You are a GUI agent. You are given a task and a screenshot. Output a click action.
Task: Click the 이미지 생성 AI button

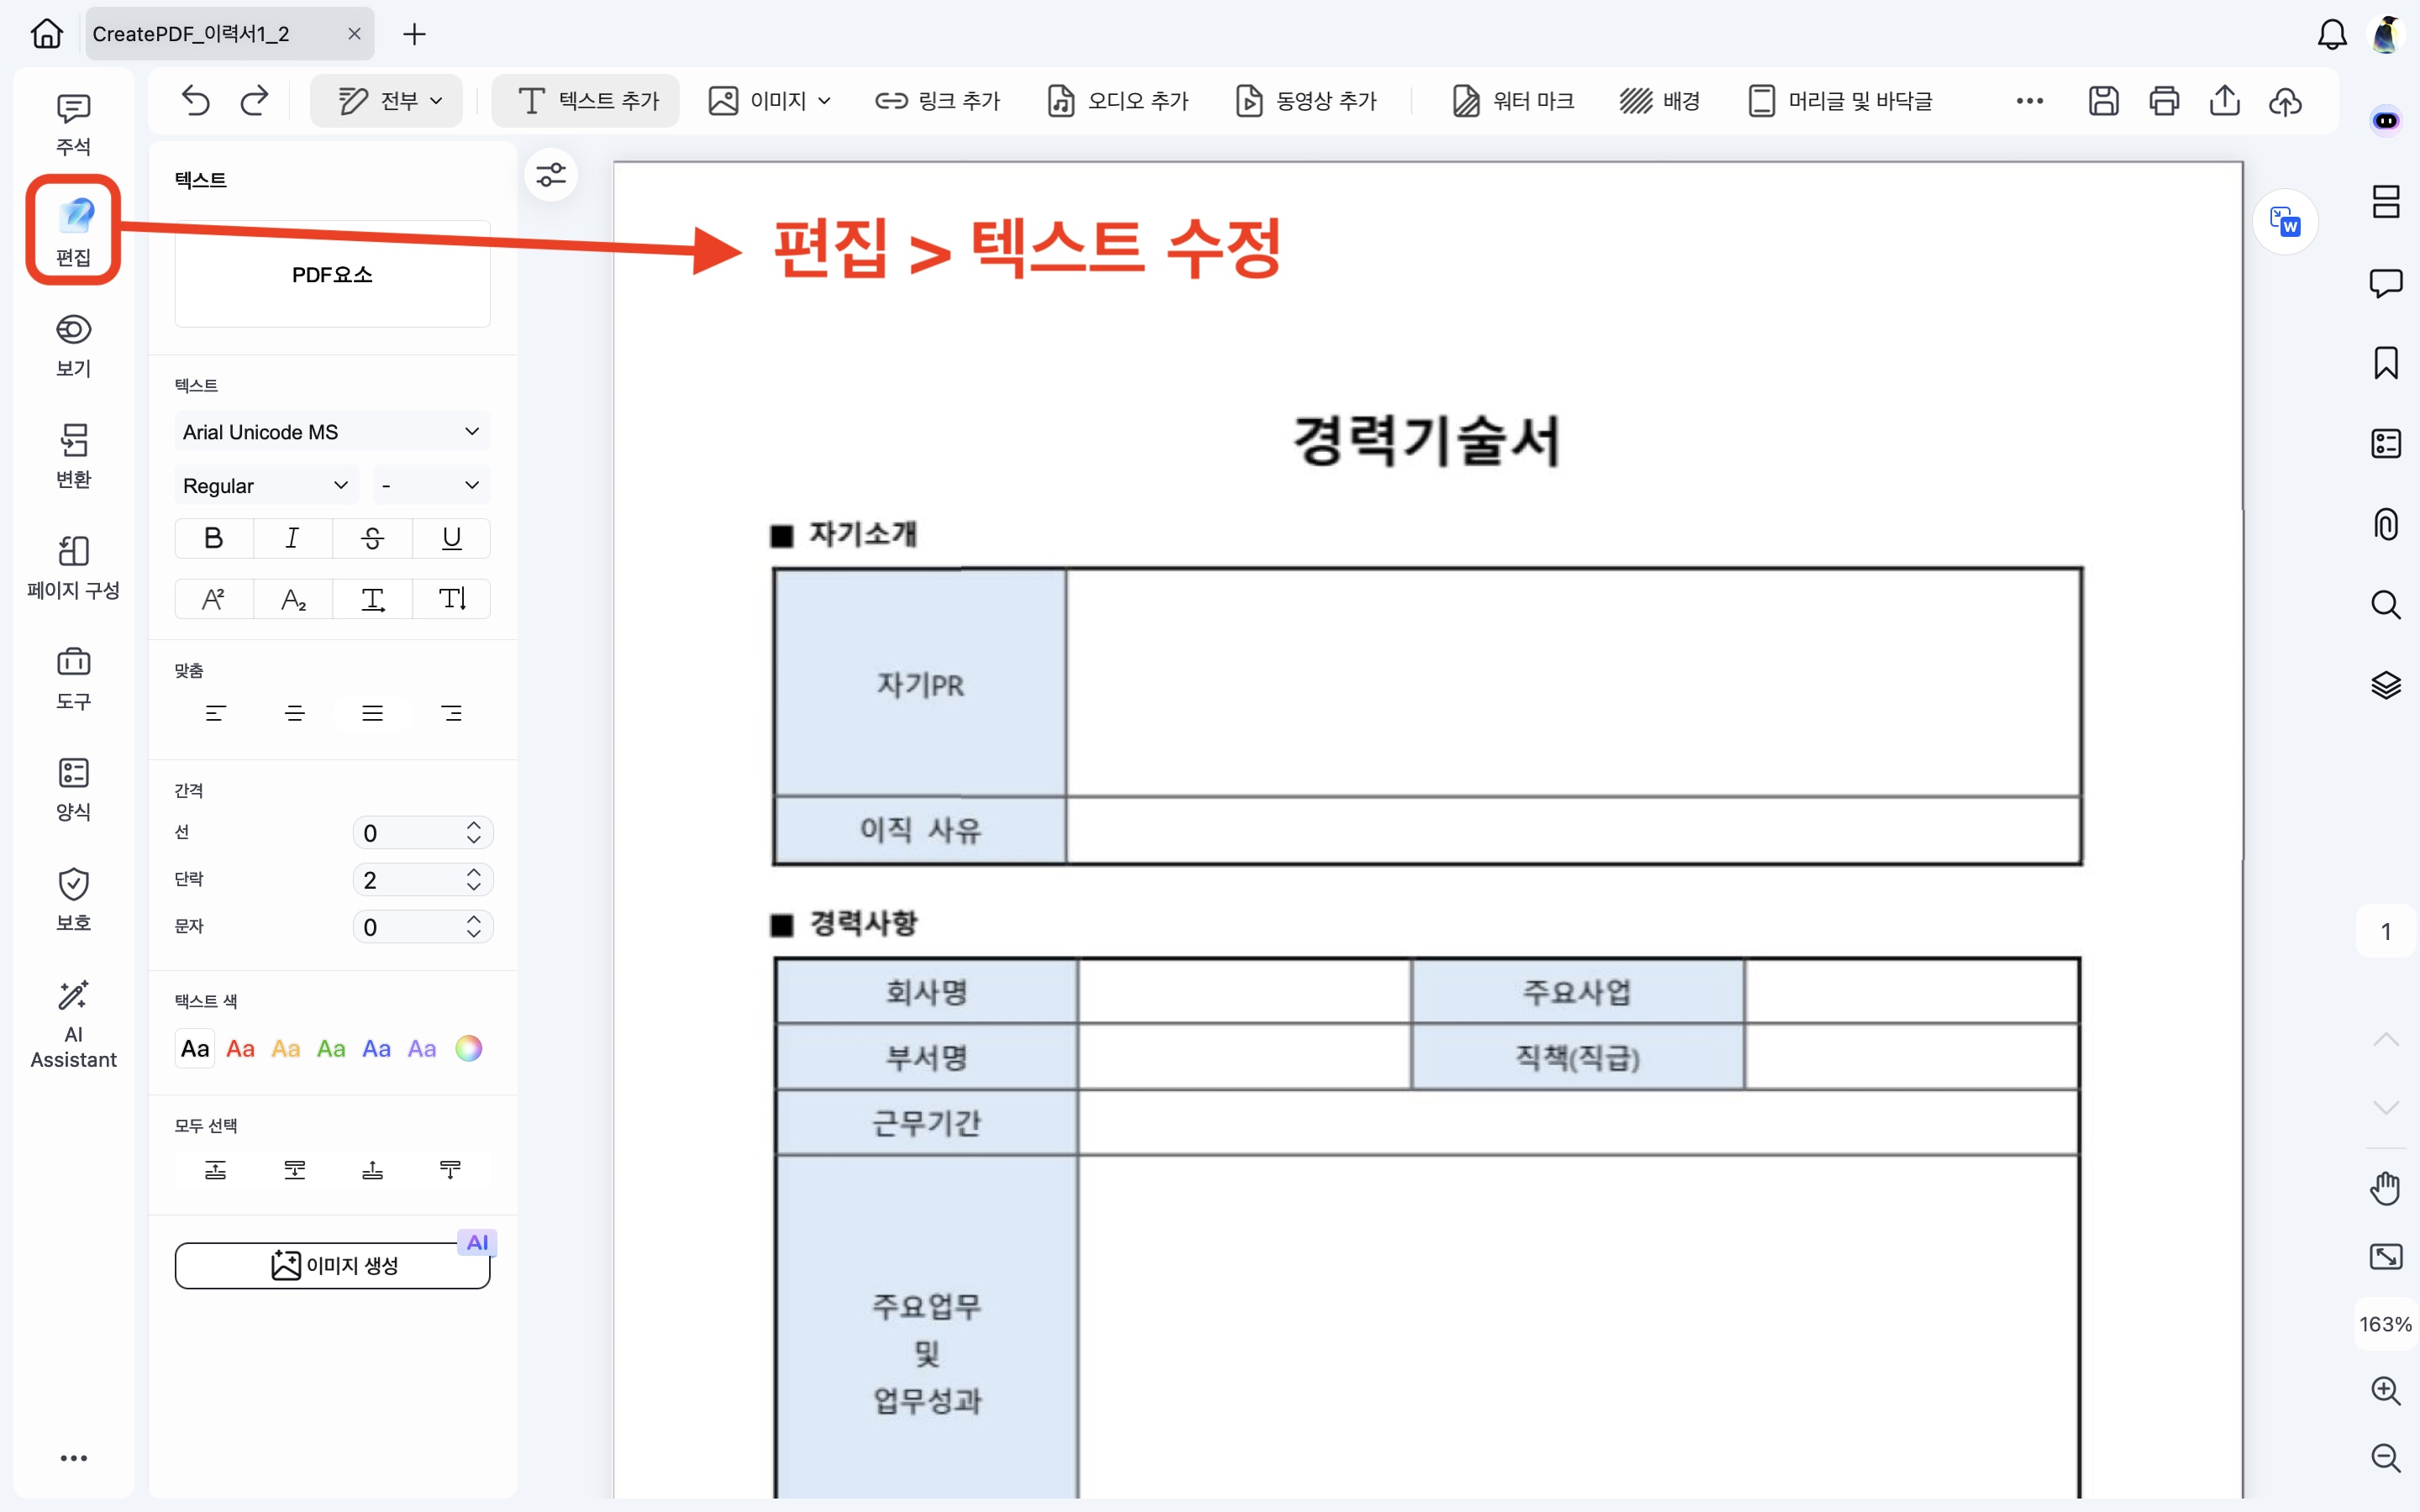coord(332,1265)
